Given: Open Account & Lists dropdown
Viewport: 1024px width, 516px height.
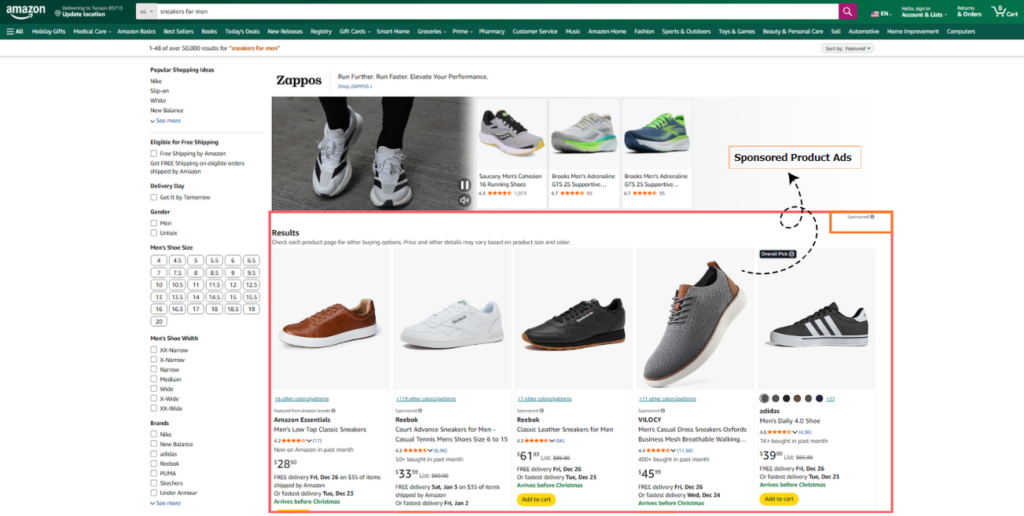Looking at the screenshot, I should click(x=923, y=12).
